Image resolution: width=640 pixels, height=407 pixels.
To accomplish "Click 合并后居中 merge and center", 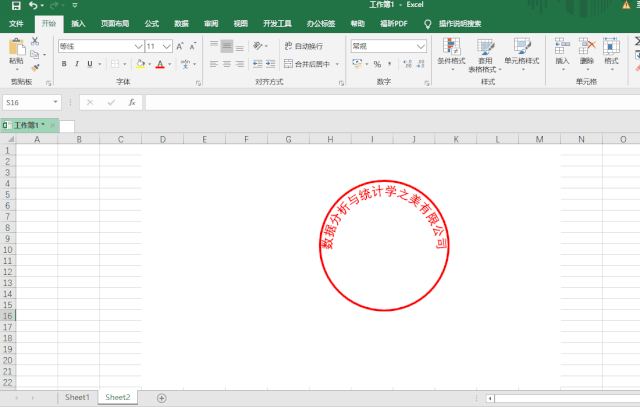I will [x=307, y=64].
